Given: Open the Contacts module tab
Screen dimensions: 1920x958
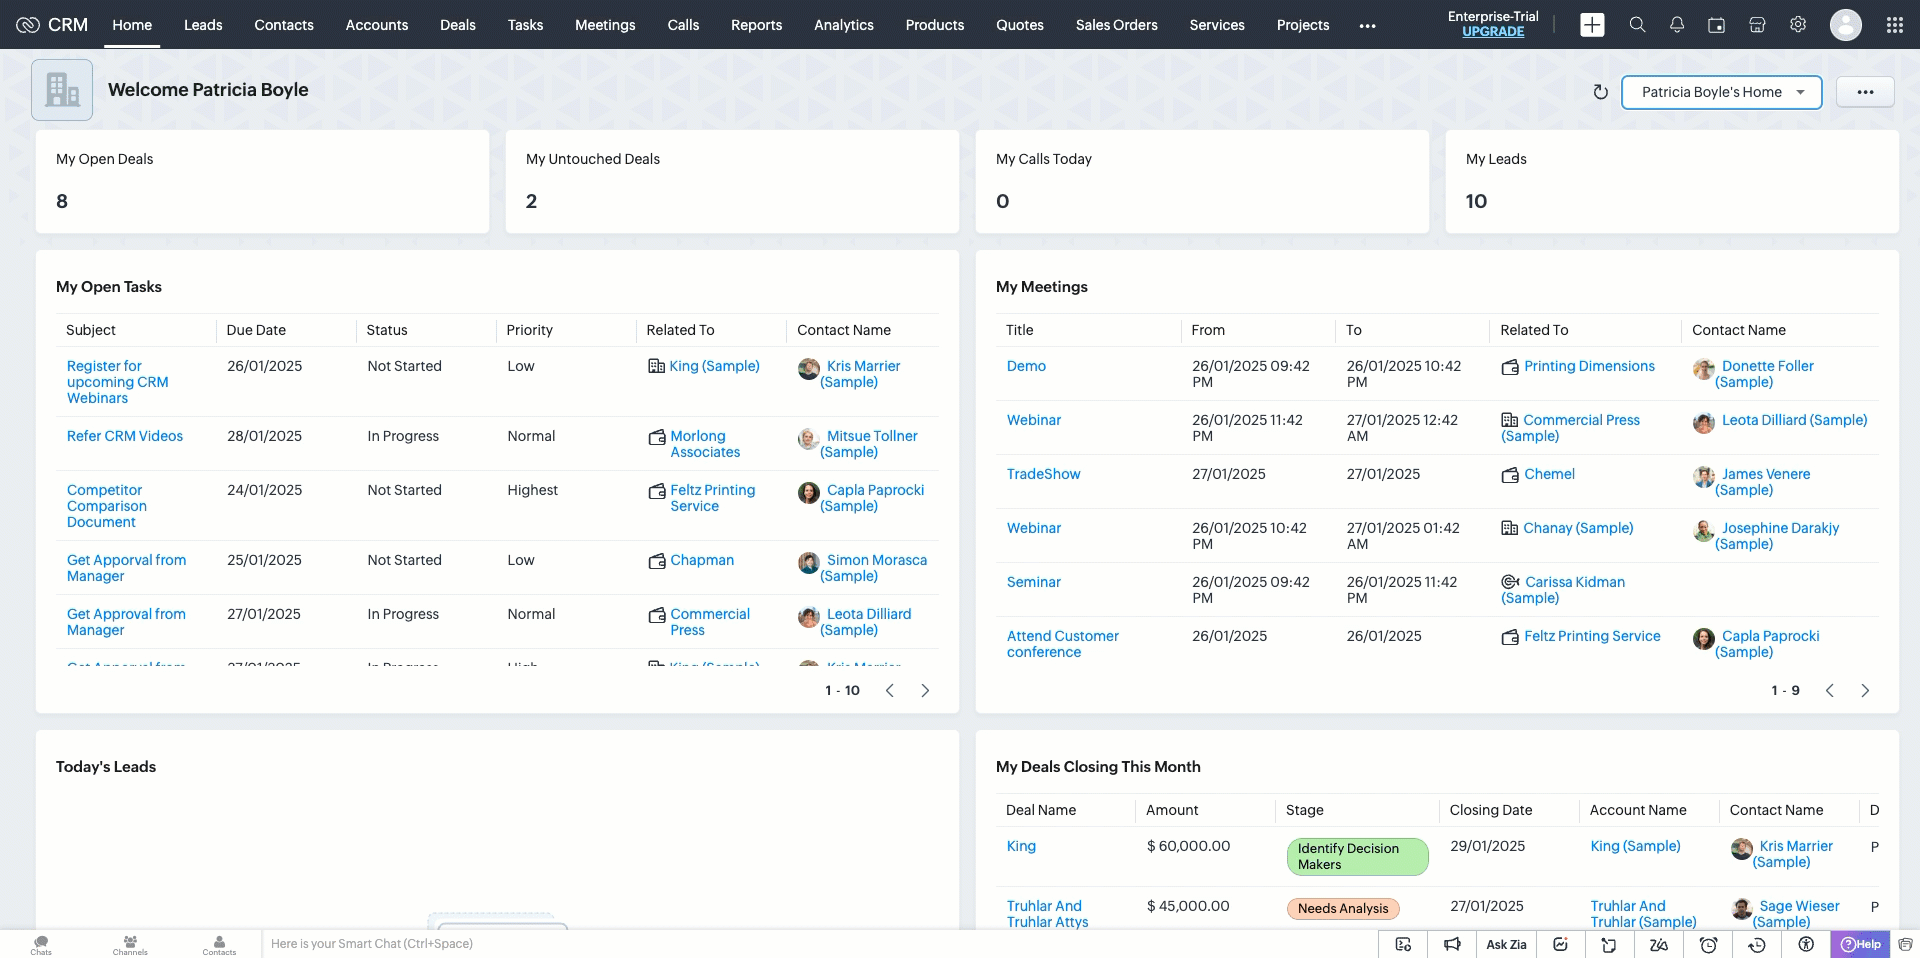Looking at the screenshot, I should (x=284, y=25).
